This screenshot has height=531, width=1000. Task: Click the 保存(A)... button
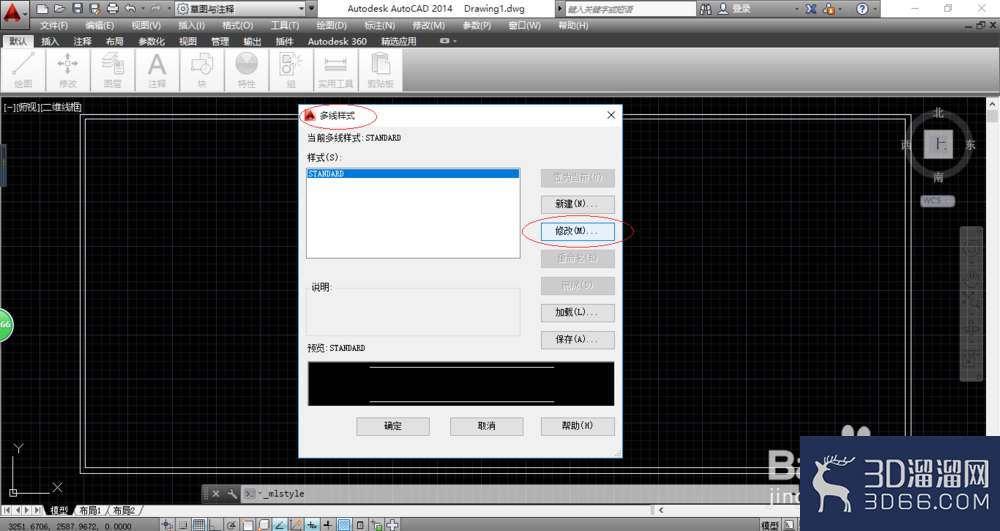point(577,339)
